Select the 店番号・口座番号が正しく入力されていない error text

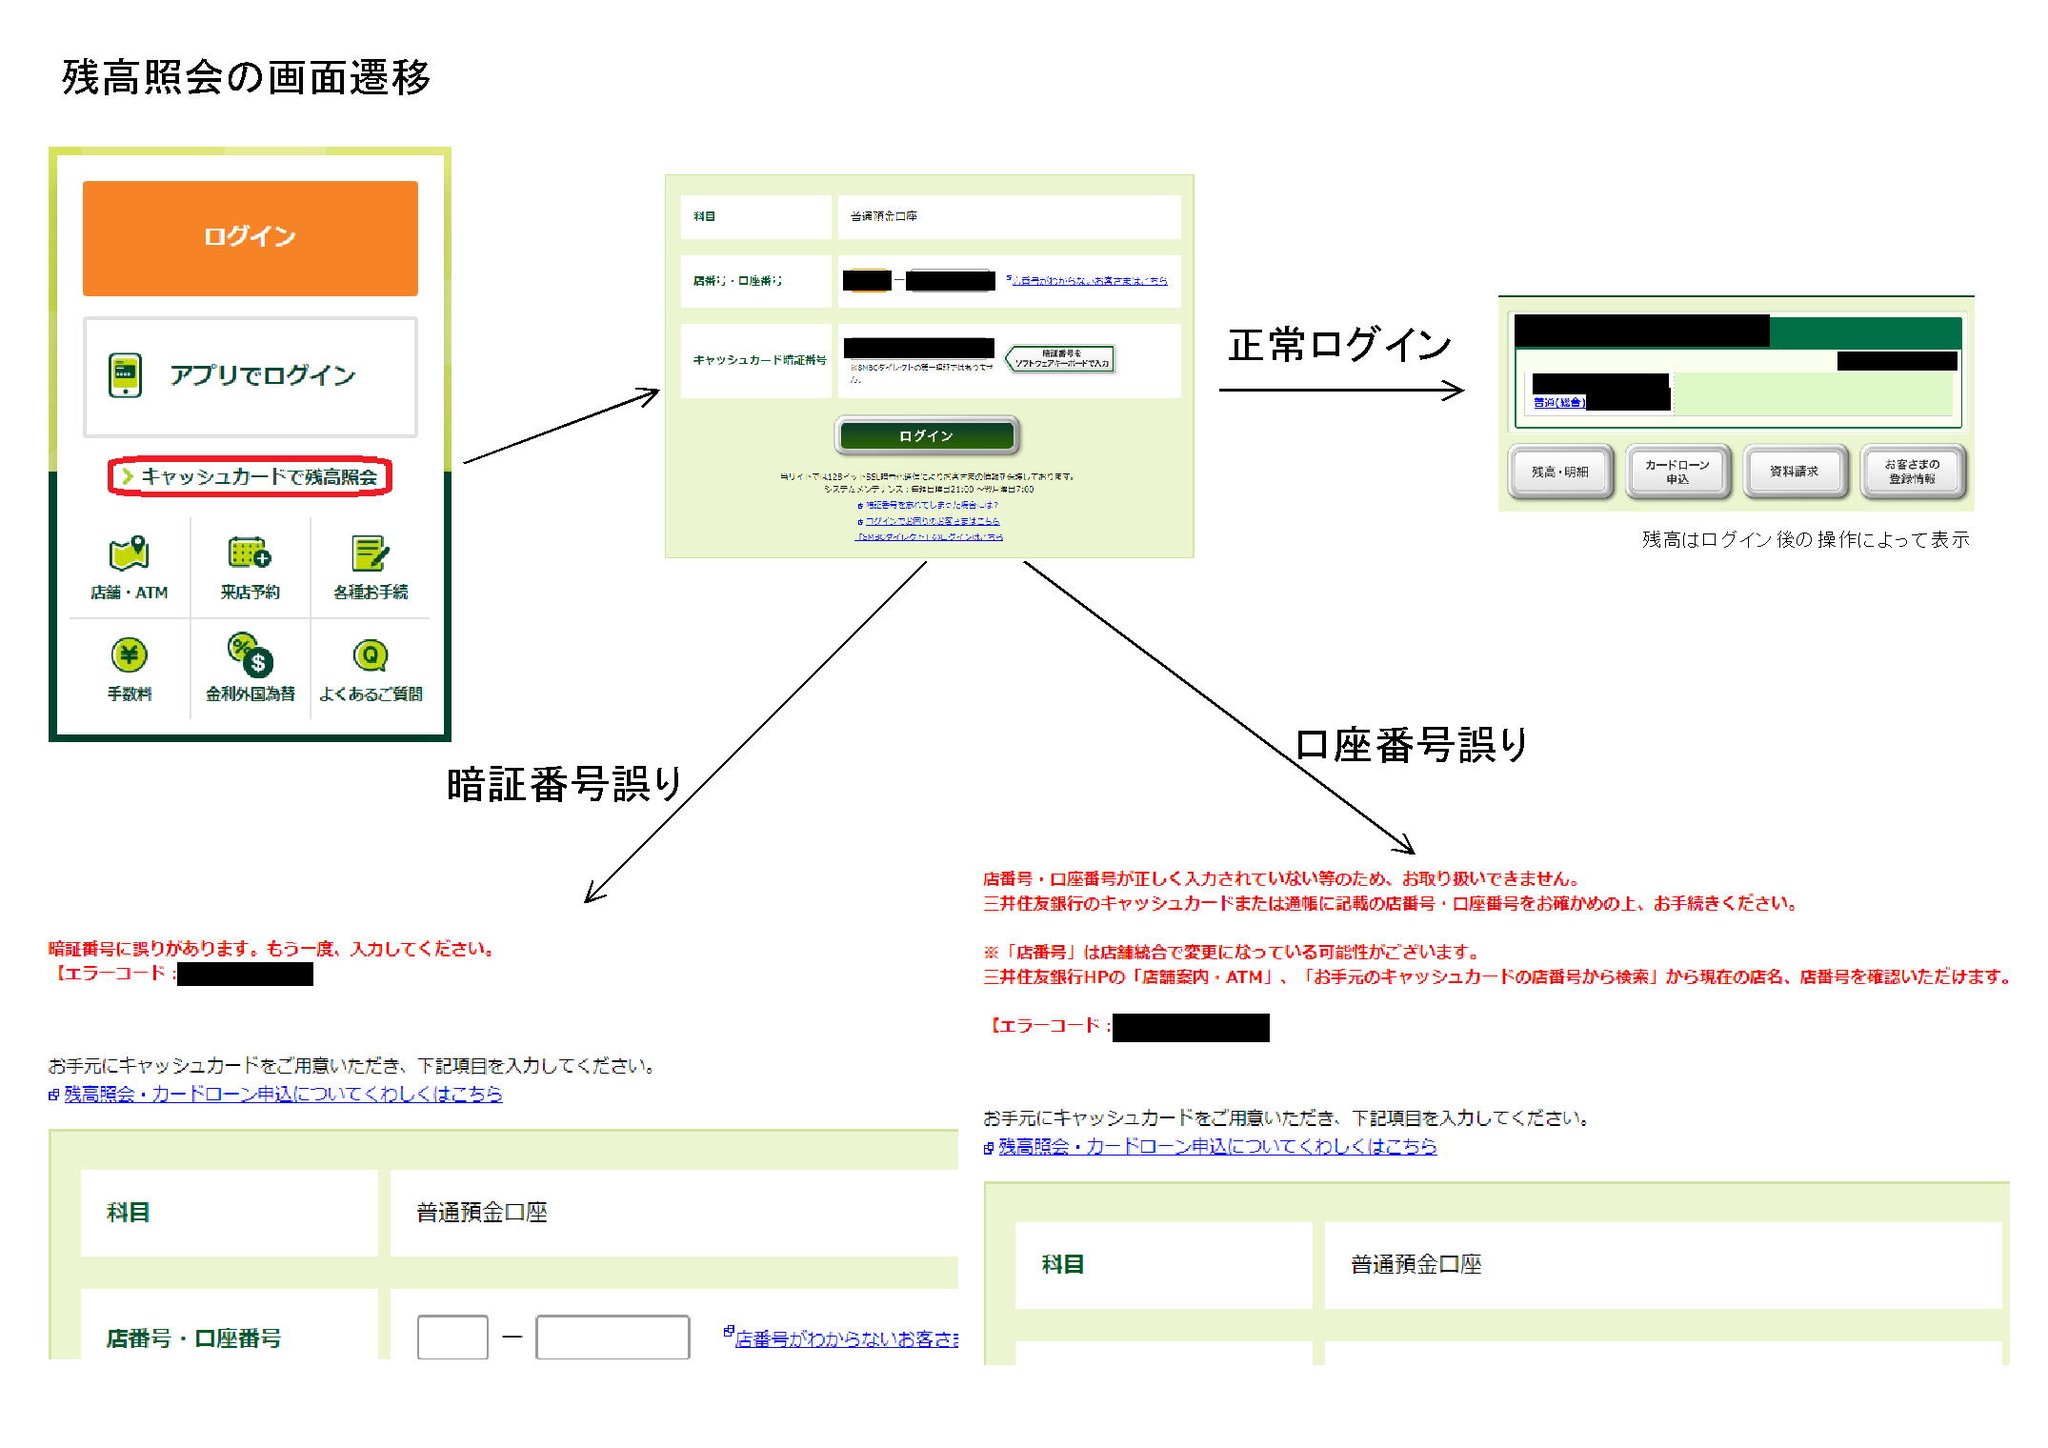click(x=1281, y=879)
